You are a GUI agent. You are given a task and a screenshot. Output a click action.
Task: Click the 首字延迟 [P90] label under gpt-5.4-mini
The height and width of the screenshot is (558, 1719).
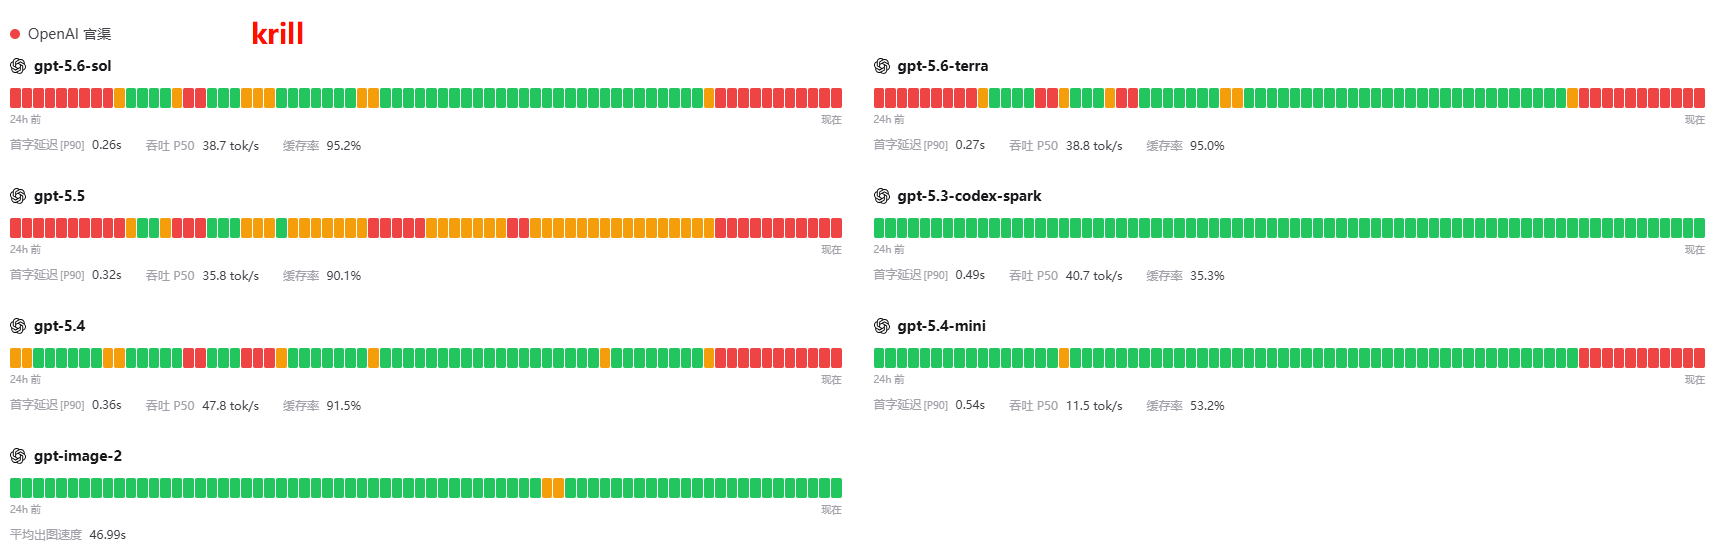910,405
